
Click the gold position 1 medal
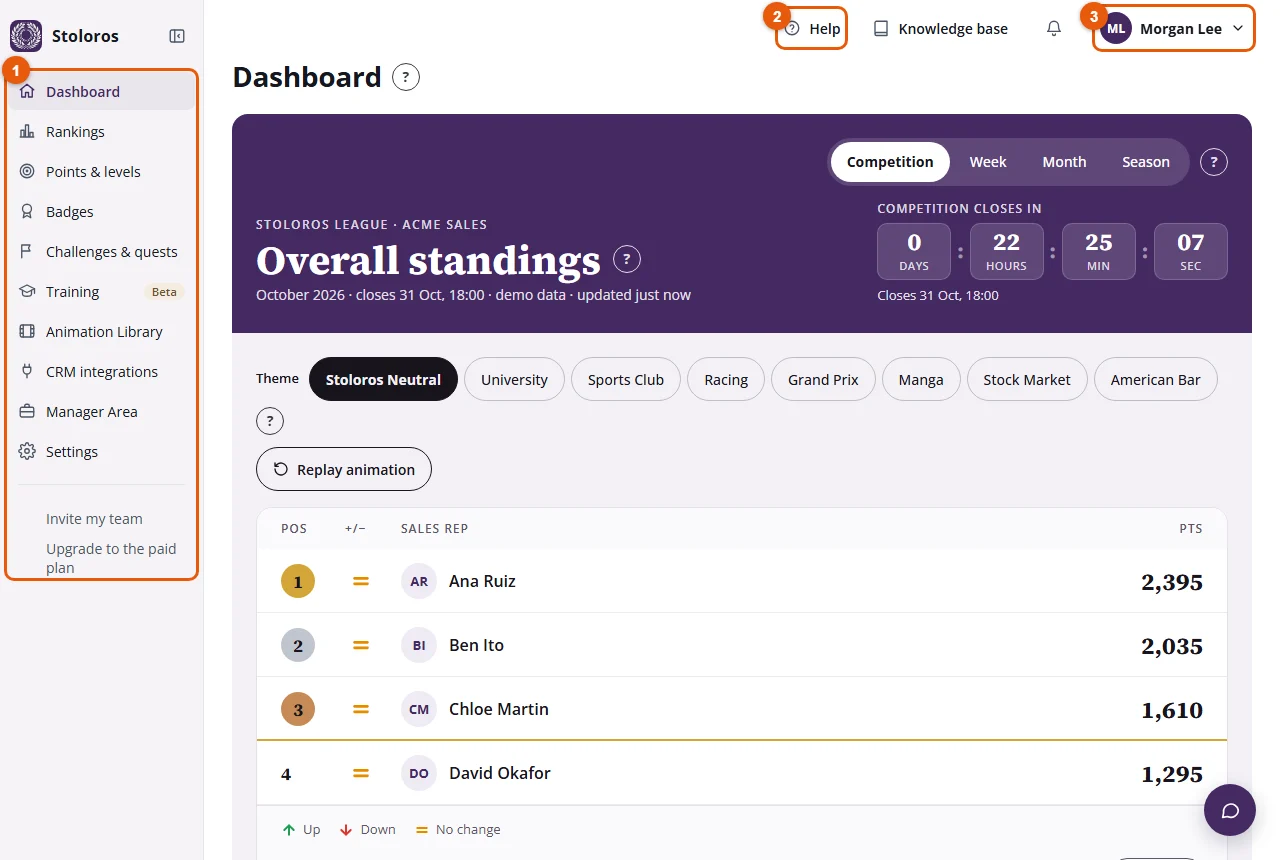coord(298,581)
